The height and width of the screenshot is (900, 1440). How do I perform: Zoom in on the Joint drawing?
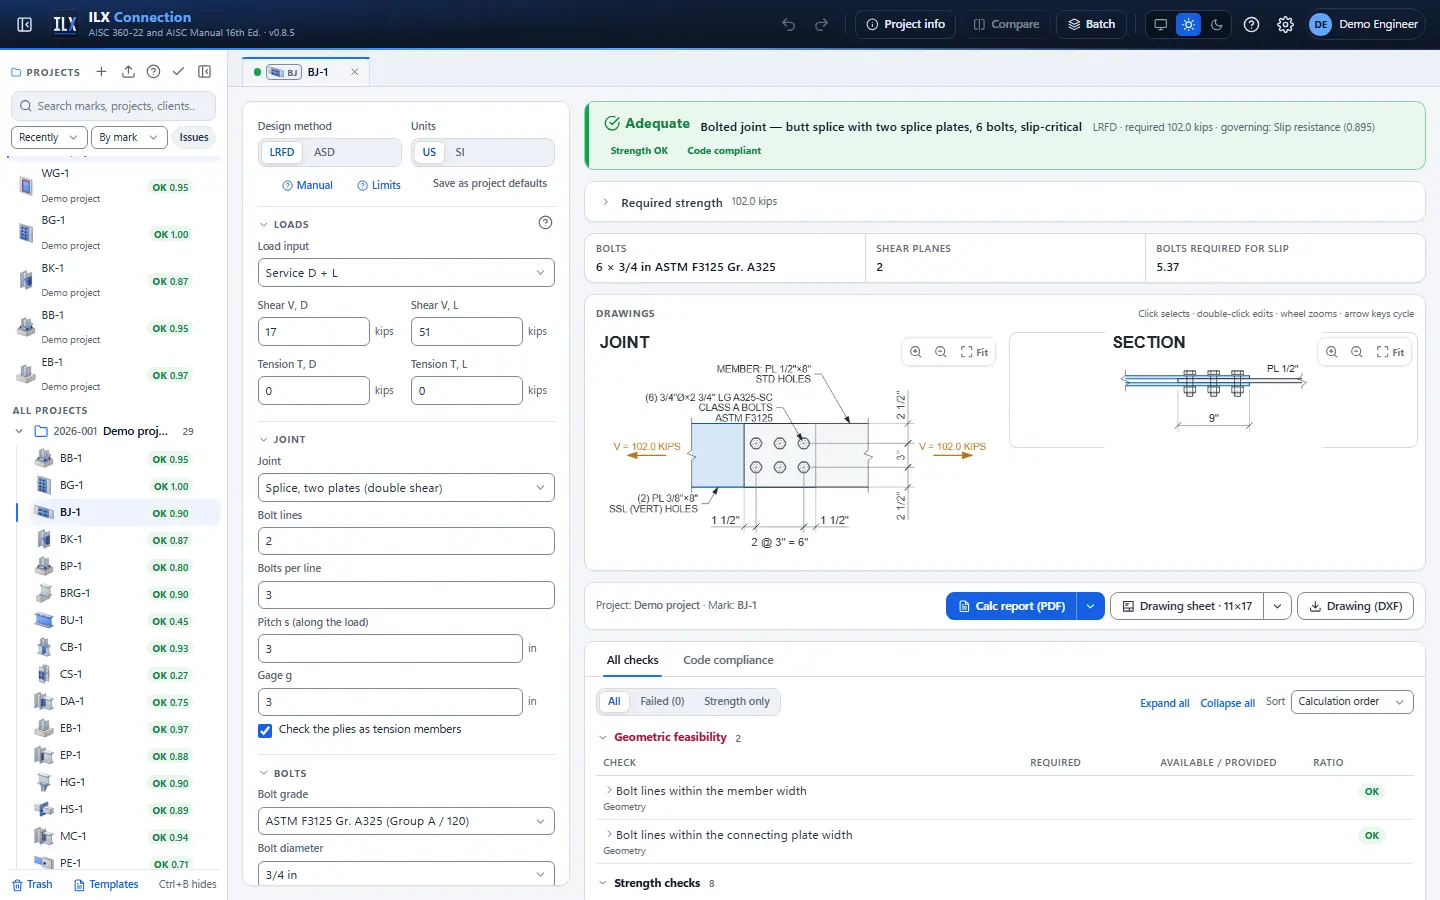click(915, 352)
